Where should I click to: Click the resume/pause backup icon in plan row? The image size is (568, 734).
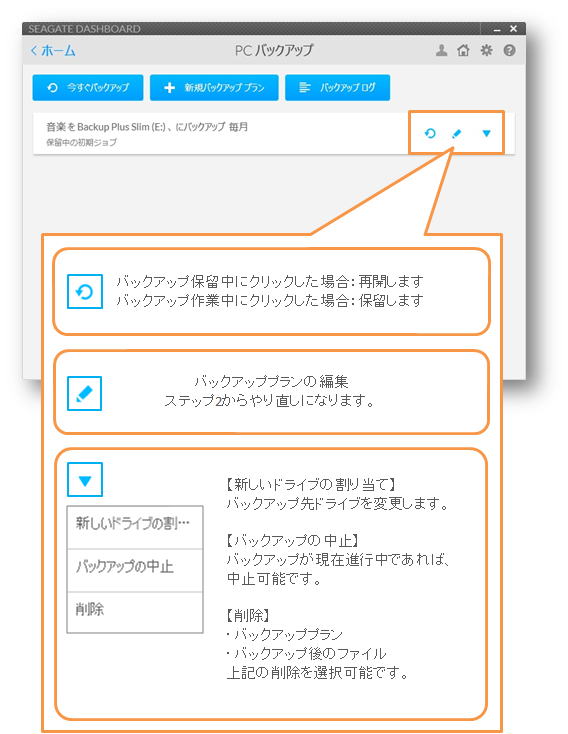430,133
